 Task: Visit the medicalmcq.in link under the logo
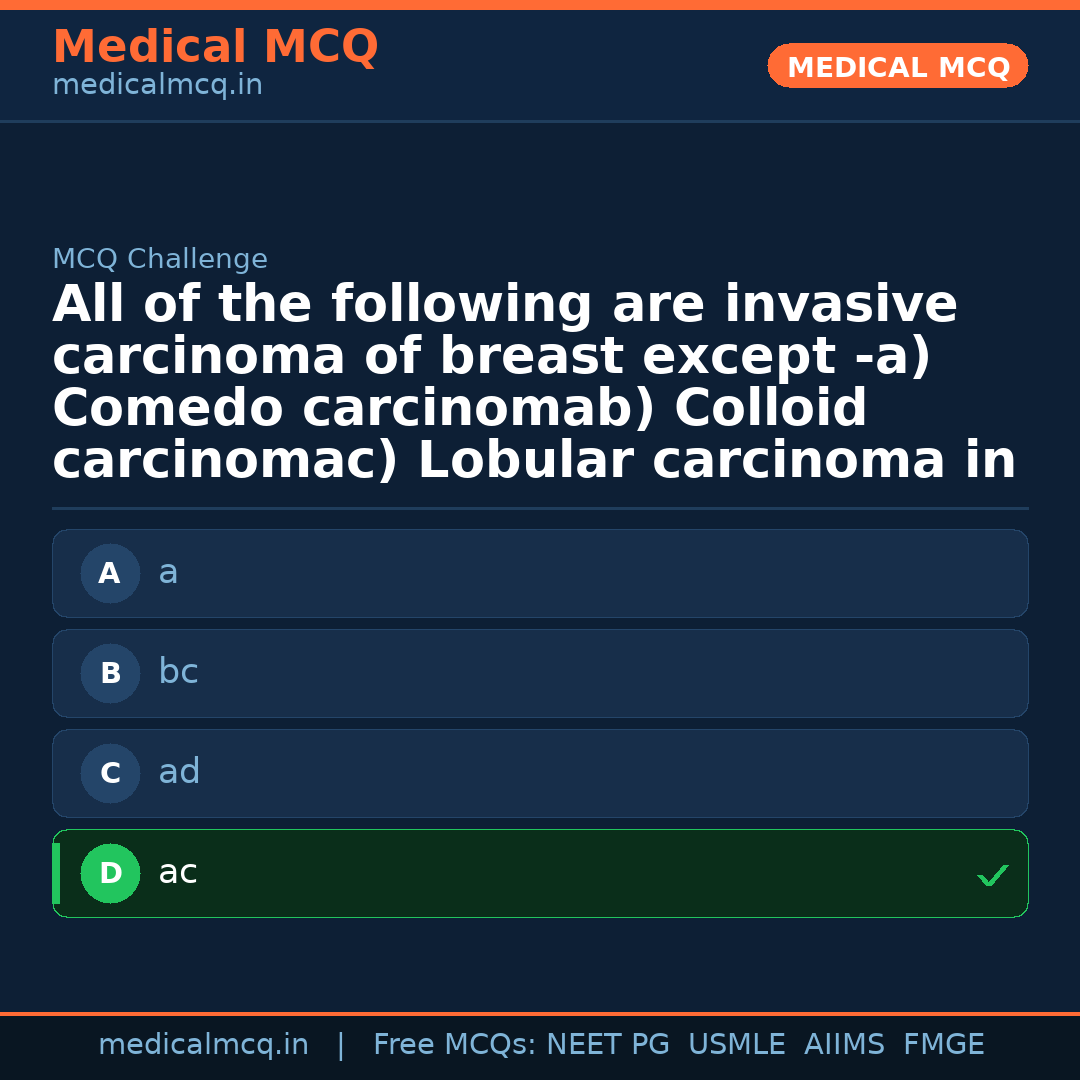point(156,84)
